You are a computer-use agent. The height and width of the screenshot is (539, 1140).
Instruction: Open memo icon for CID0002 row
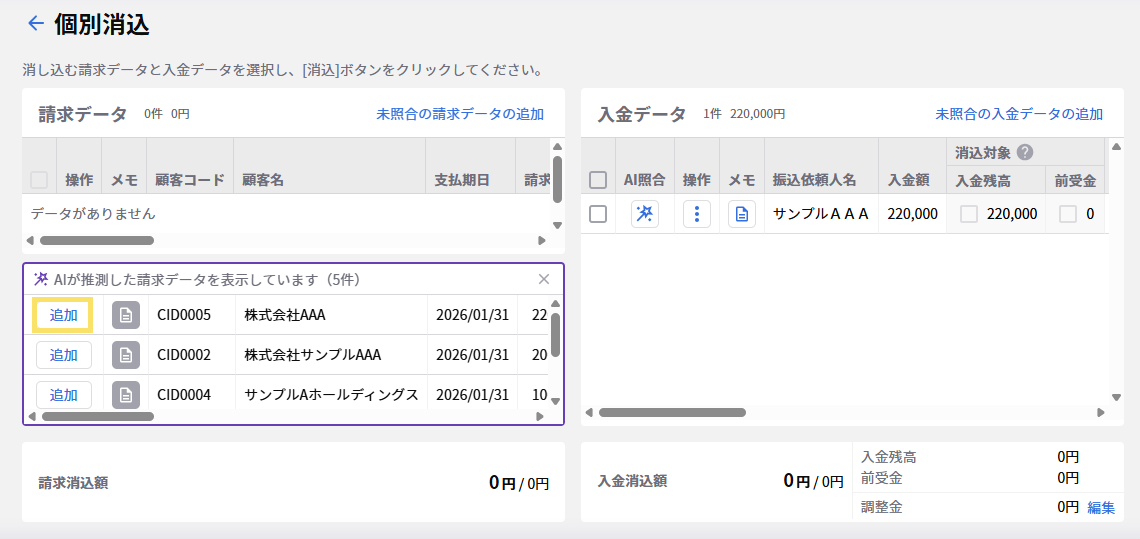tap(125, 355)
